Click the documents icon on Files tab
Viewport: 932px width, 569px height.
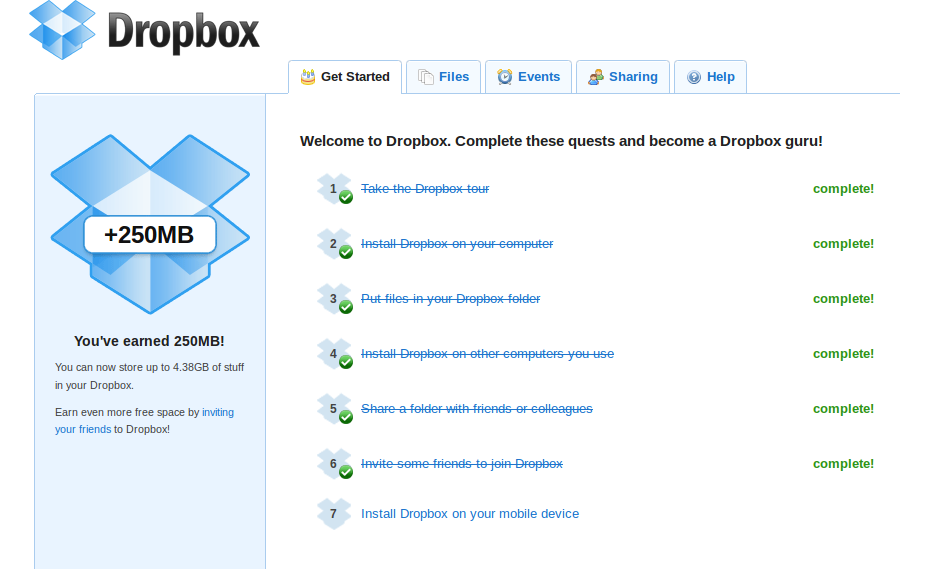tap(426, 77)
